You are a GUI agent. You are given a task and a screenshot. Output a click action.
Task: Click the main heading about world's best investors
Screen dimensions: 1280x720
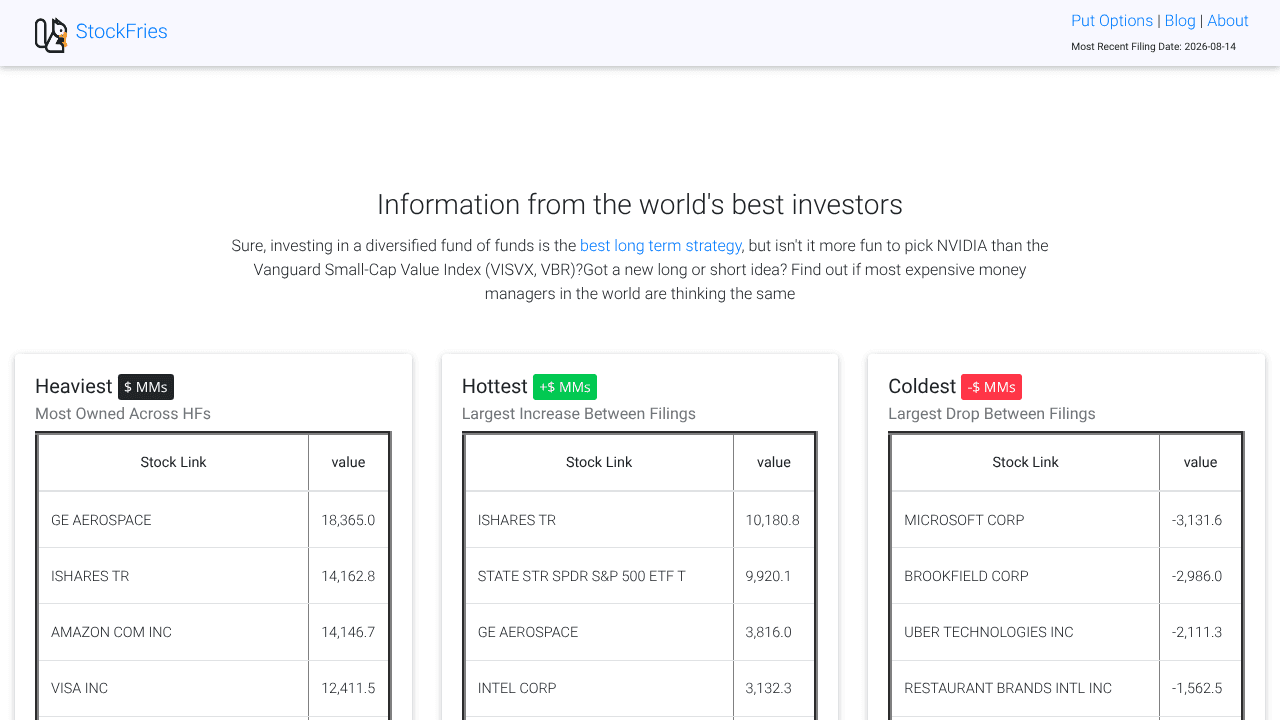pyautogui.click(x=640, y=205)
